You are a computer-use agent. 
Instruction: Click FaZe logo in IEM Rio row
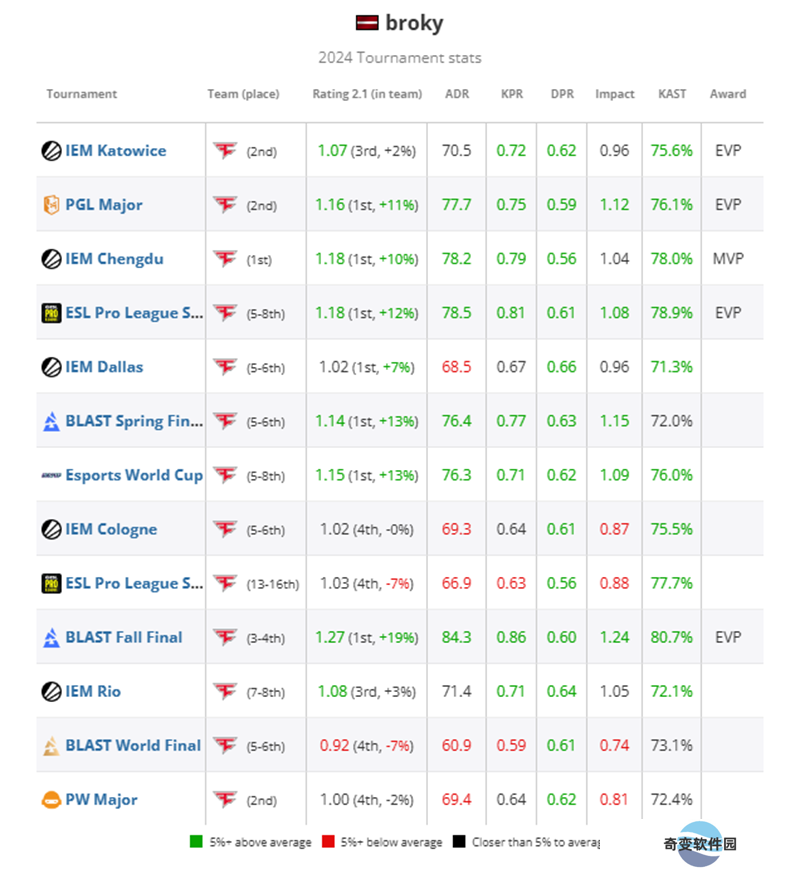click(x=226, y=691)
